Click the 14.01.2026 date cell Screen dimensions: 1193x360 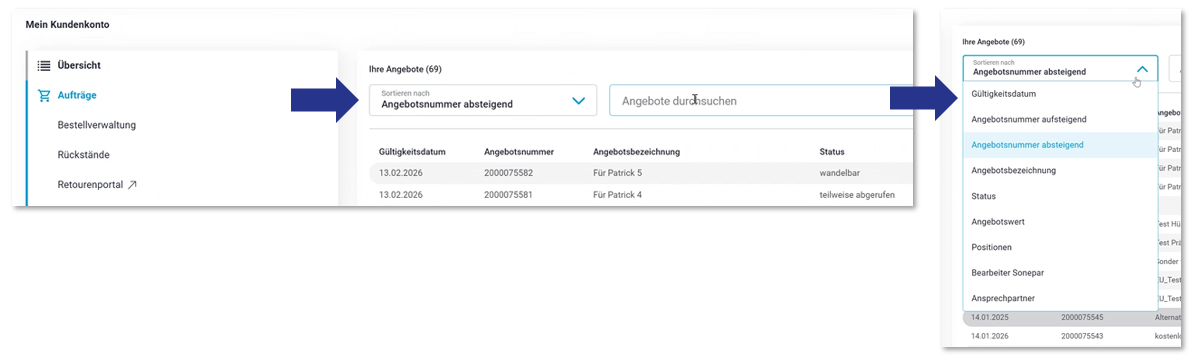click(989, 335)
